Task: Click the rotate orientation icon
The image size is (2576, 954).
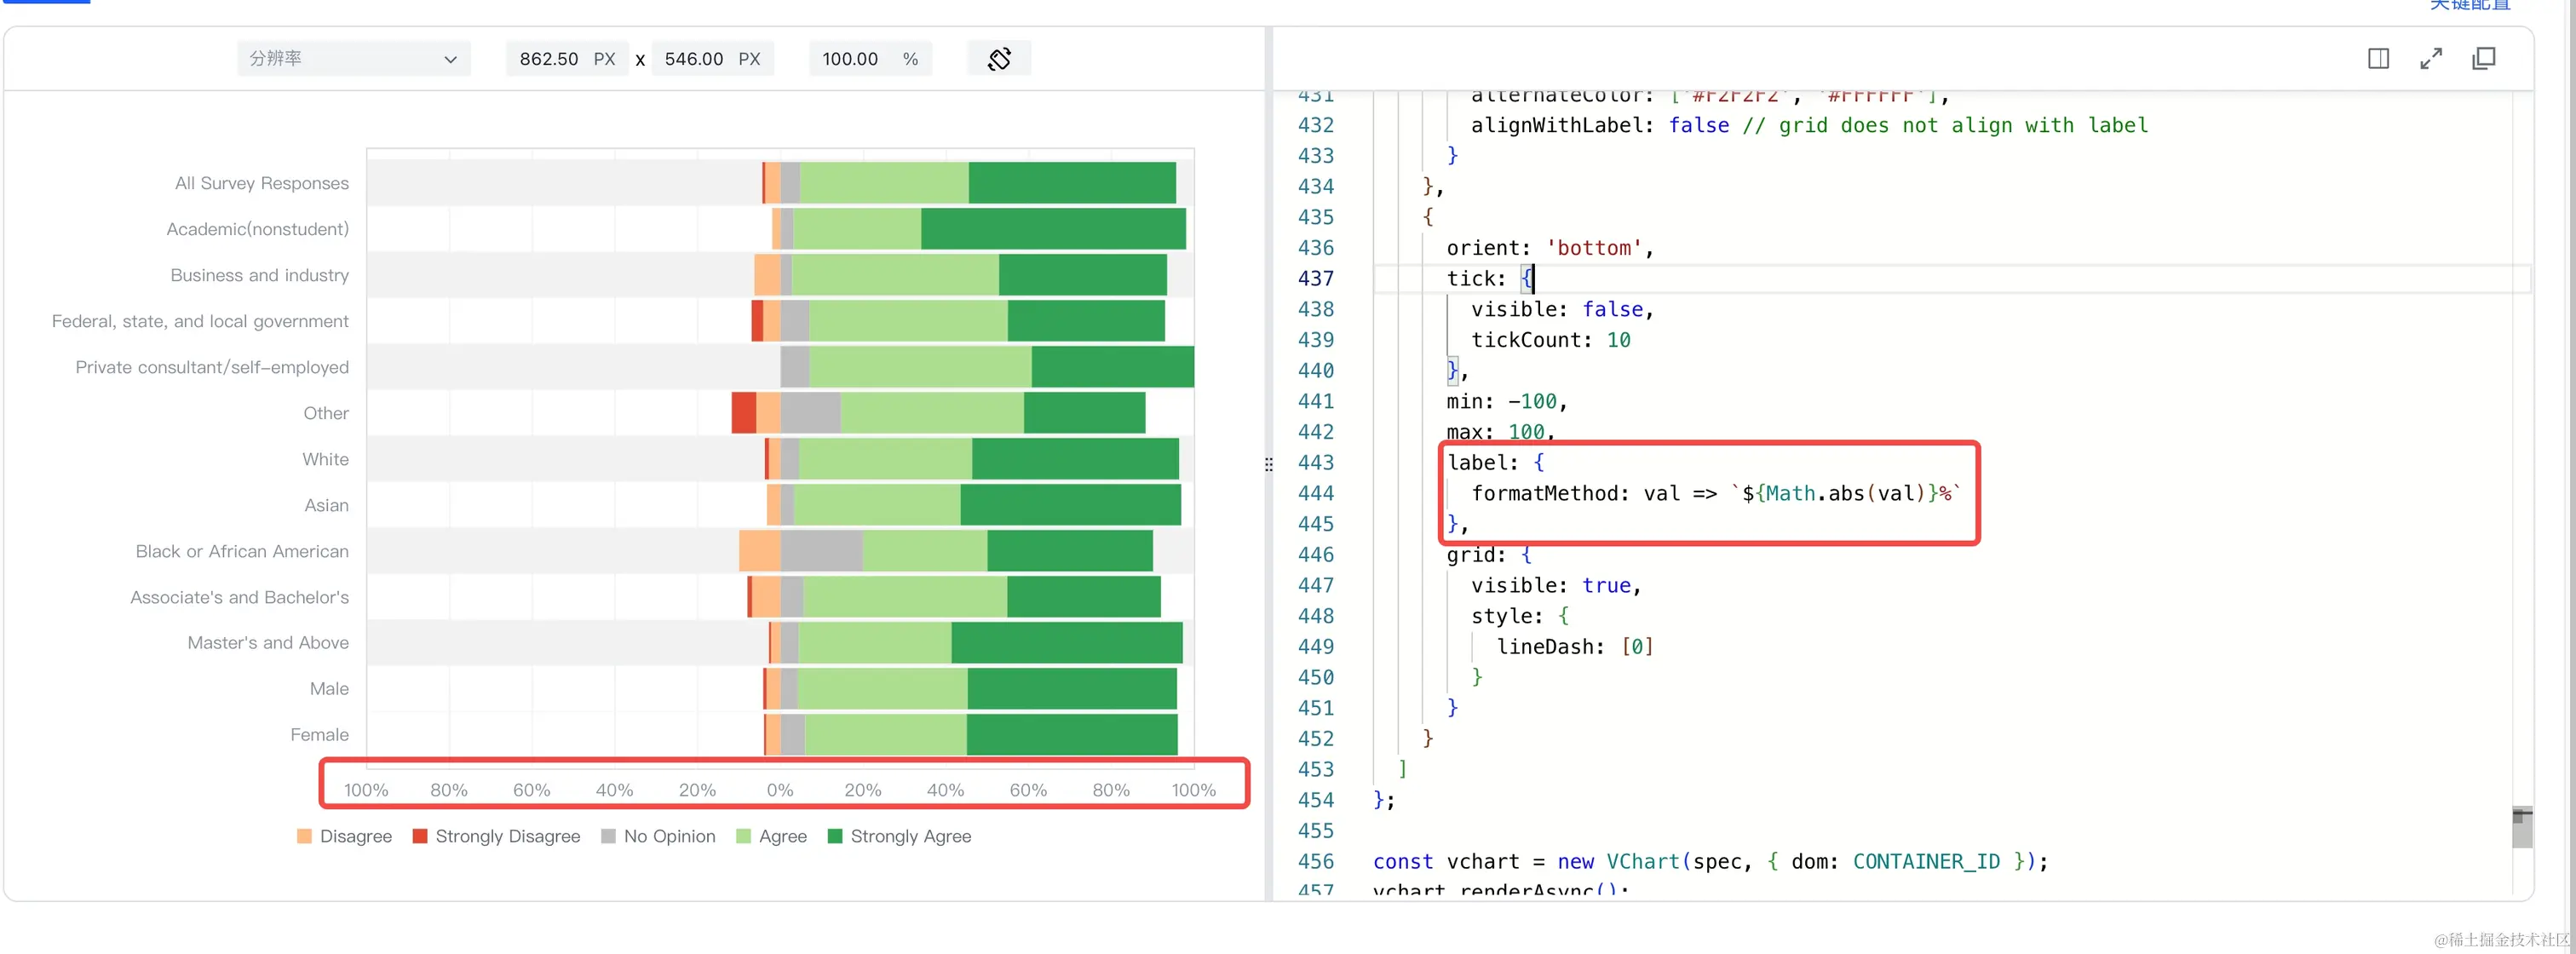Action: pos(998,59)
